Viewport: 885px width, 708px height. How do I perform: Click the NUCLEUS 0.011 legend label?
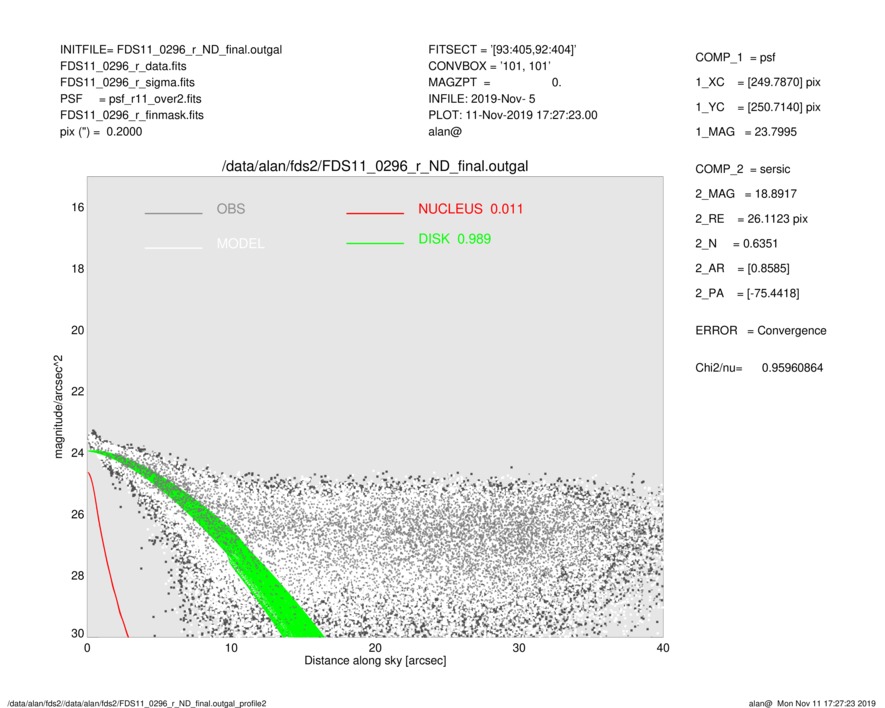[470, 209]
